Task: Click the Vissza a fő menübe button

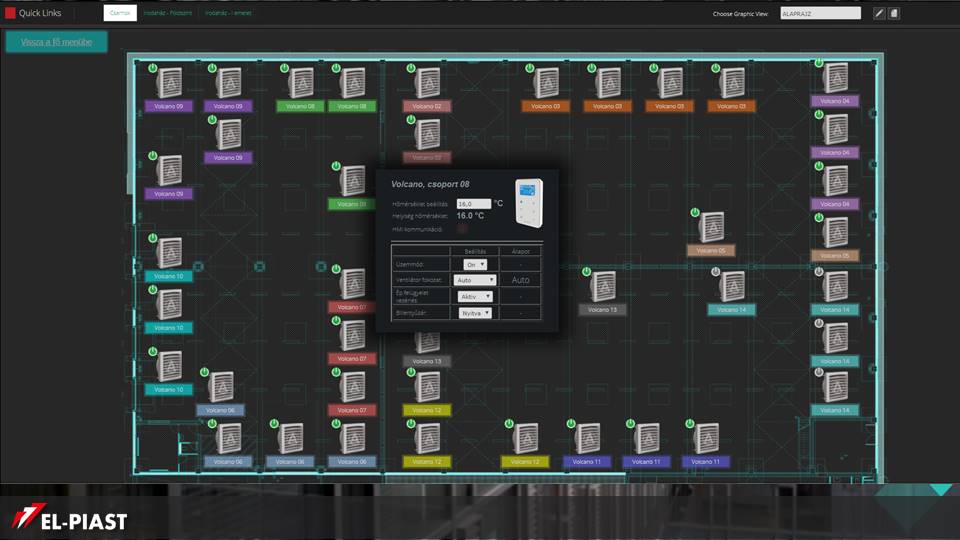Action: tap(56, 42)
